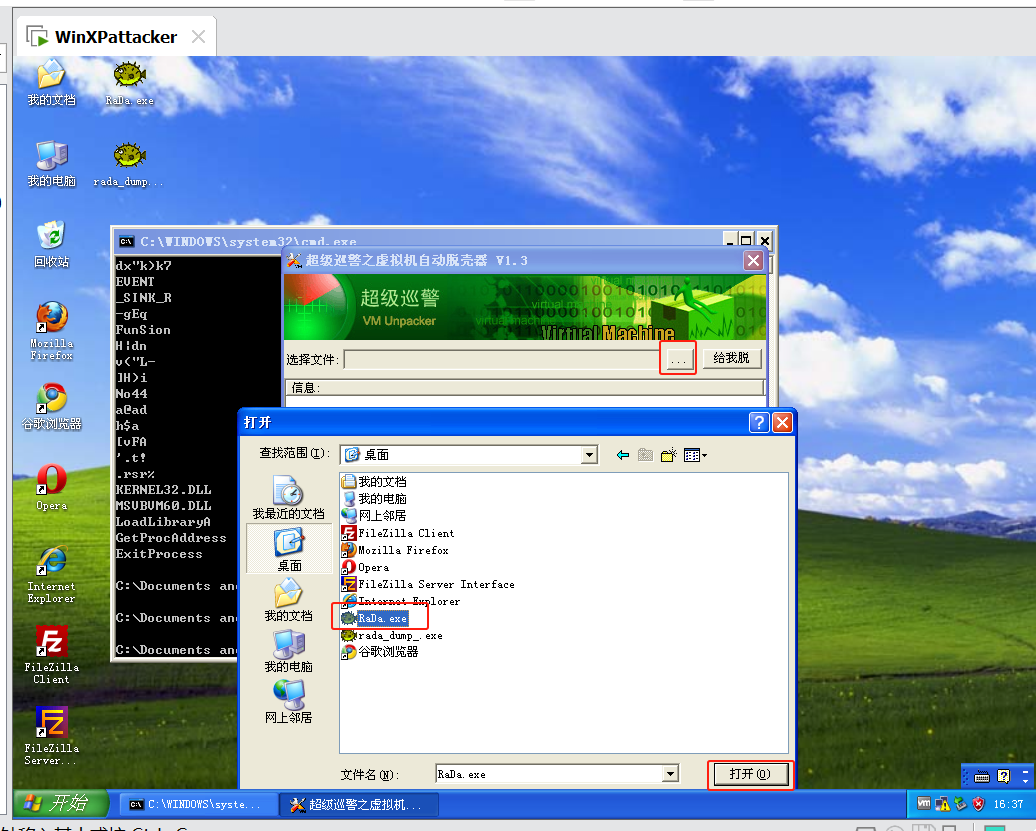1036x831 pixels.
Task: Create a new folder in the dialog
Action: coord(669,455)
